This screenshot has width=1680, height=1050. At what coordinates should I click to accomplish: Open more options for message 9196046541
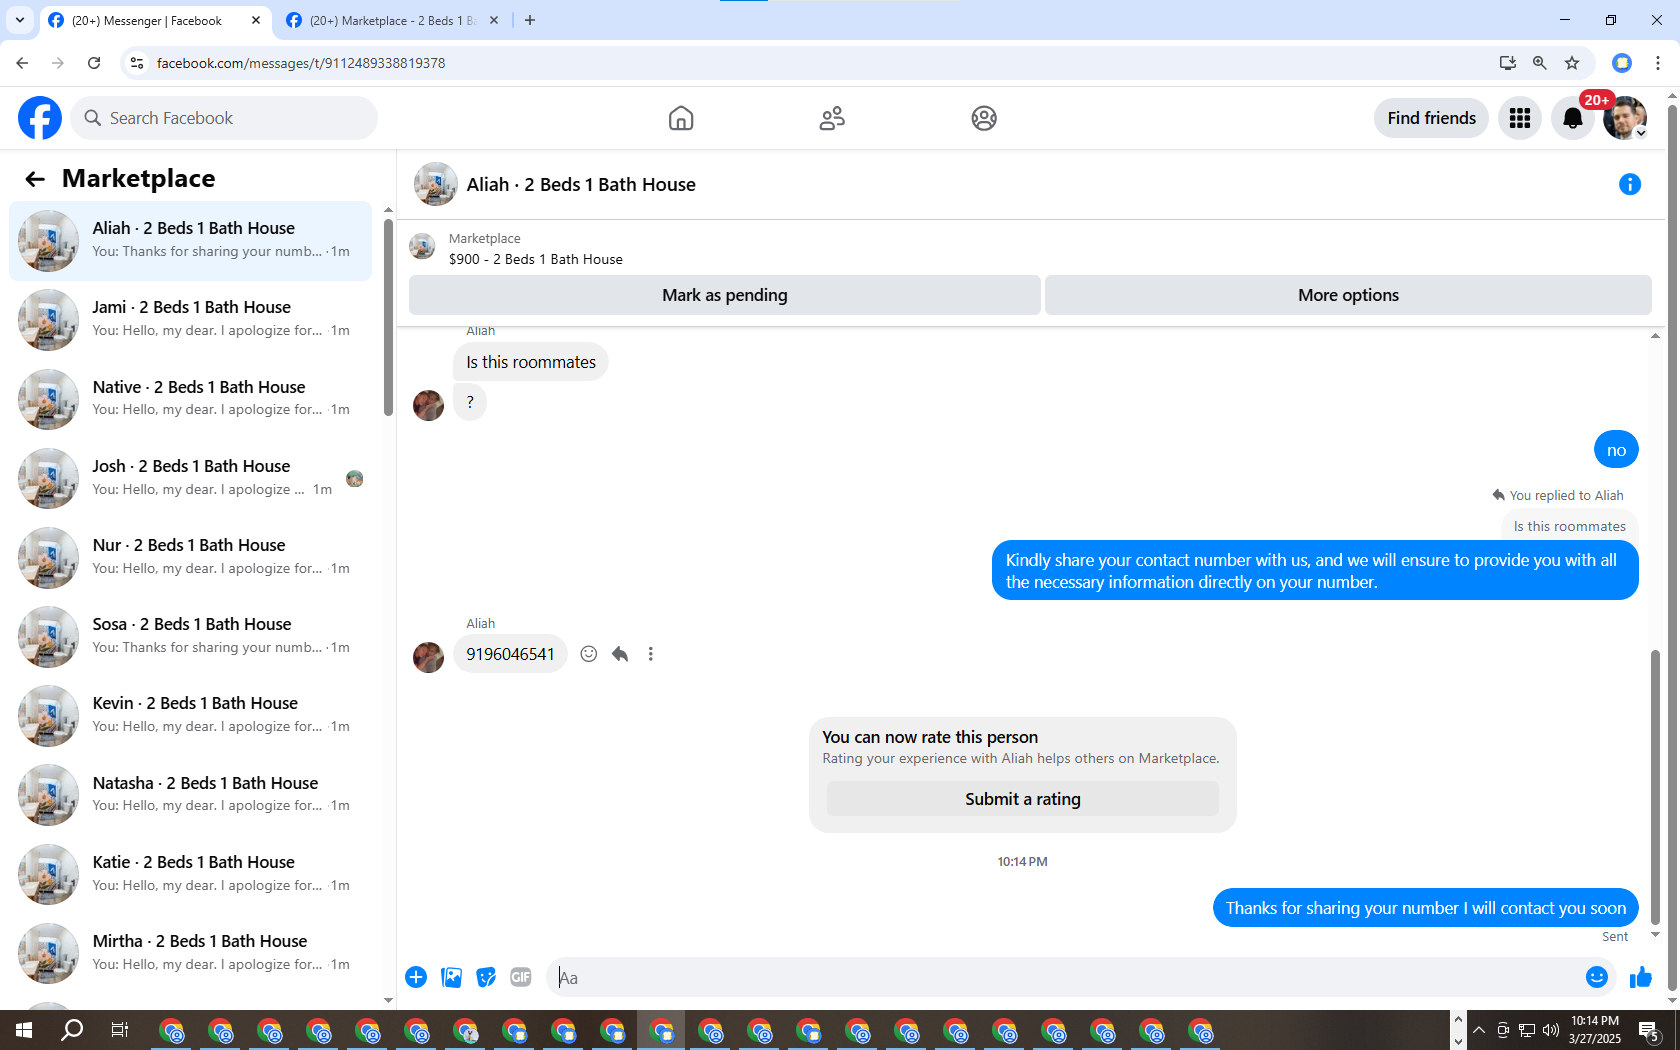pos(651,654)
